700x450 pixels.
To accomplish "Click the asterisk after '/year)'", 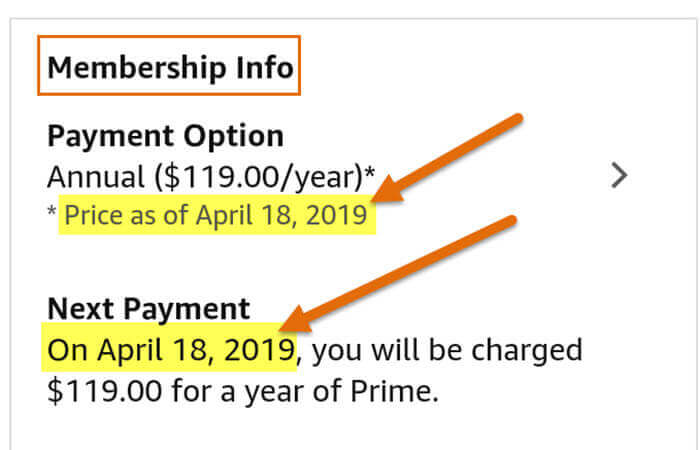I will 370,172.
